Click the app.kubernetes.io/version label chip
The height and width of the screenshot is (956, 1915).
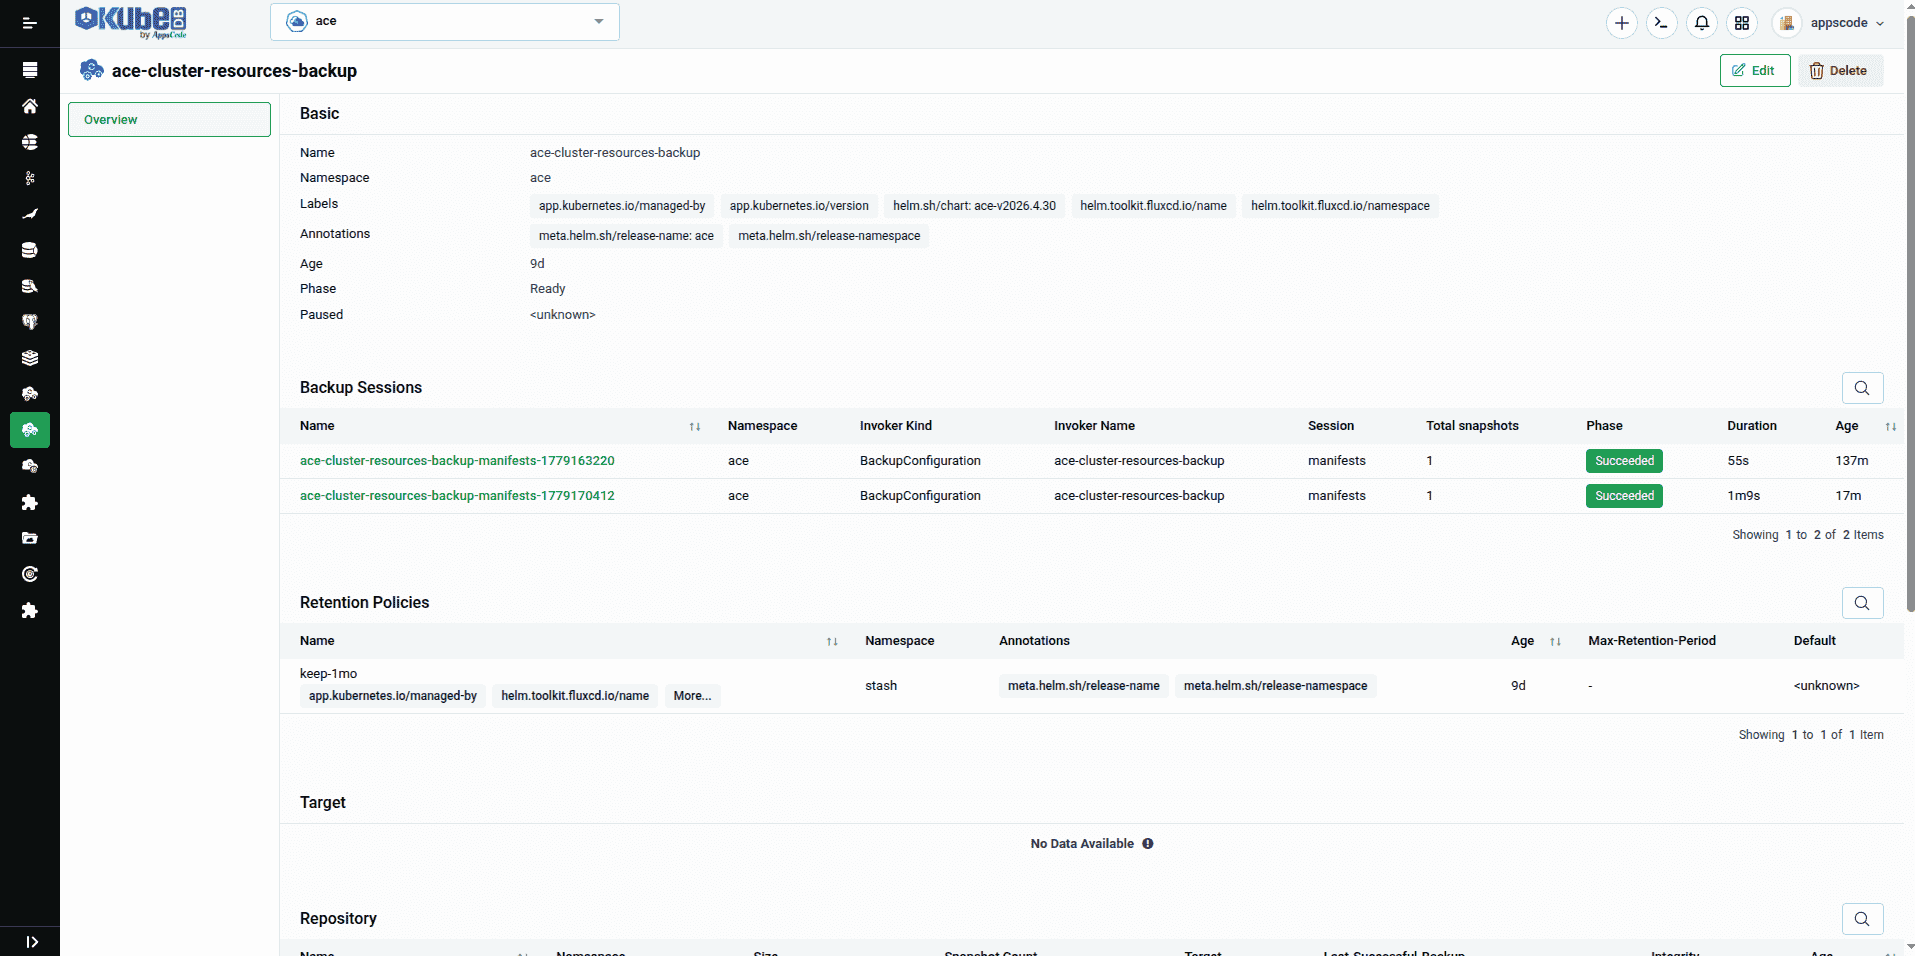pos(799,206)
